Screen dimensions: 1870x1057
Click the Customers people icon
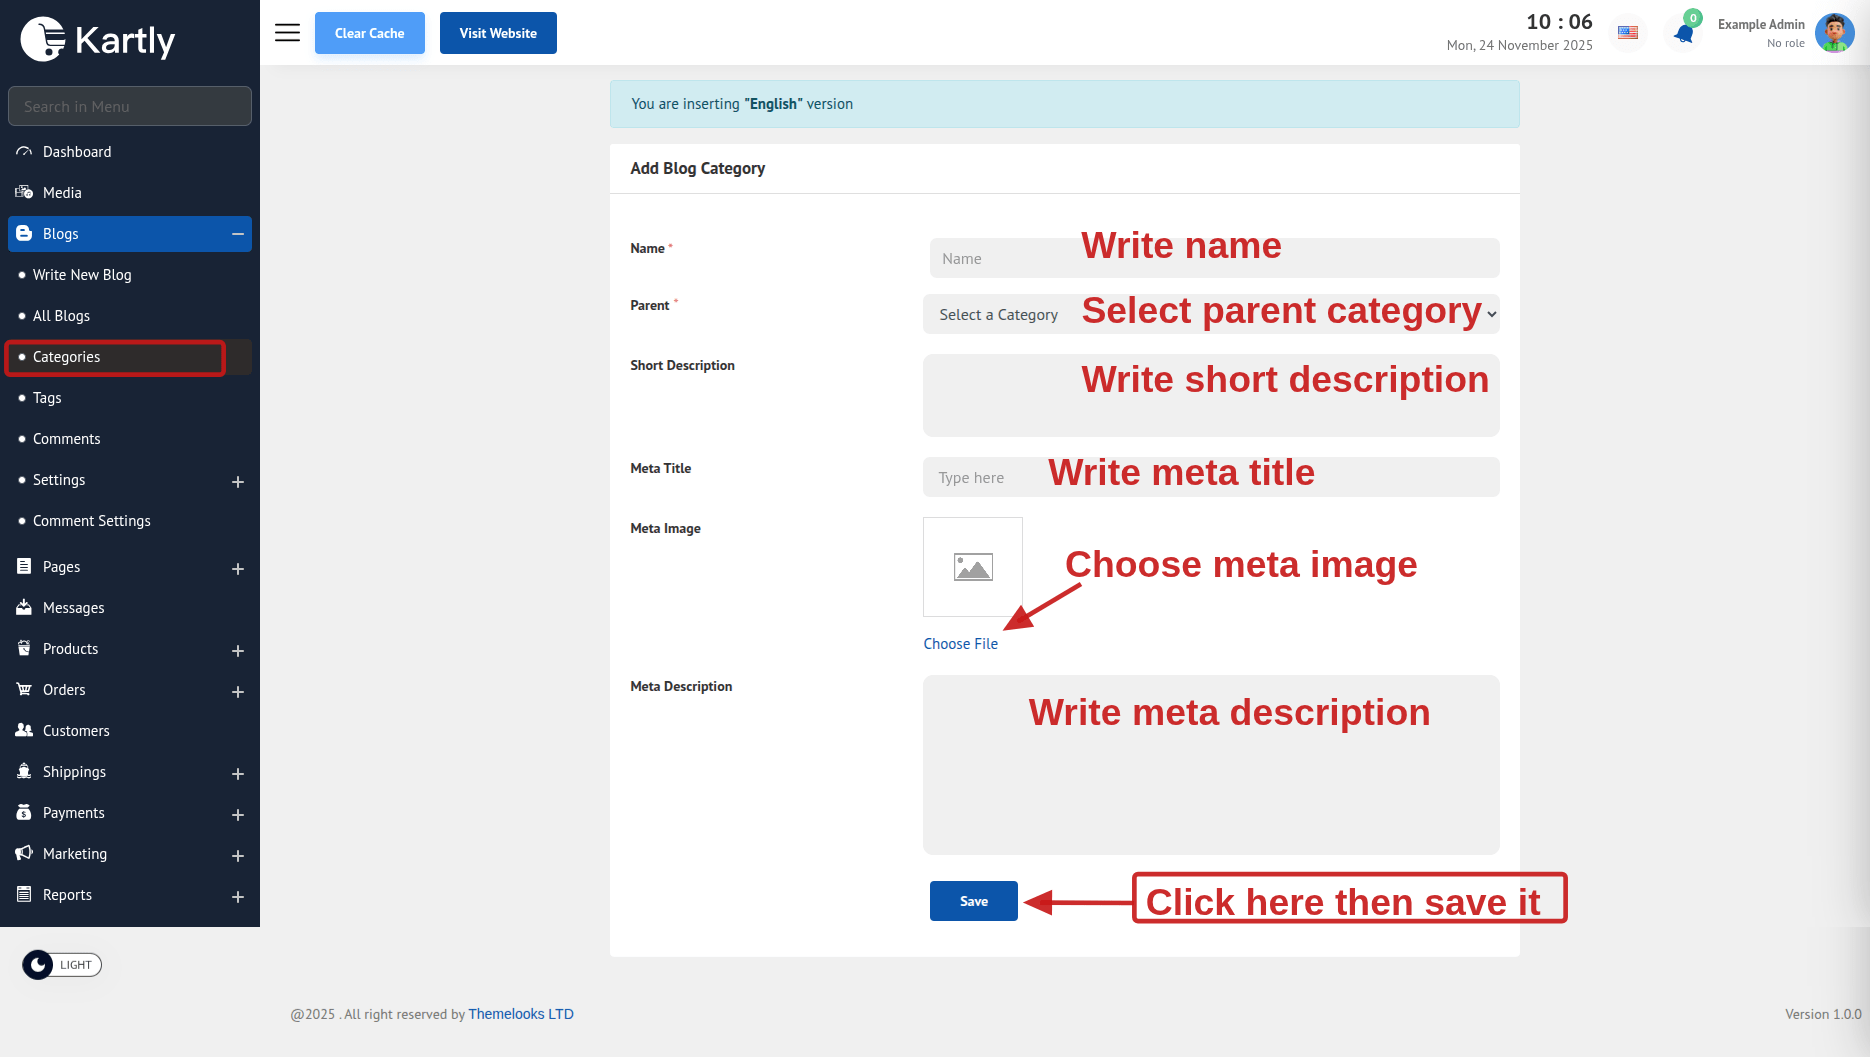(x=24, y=731)
